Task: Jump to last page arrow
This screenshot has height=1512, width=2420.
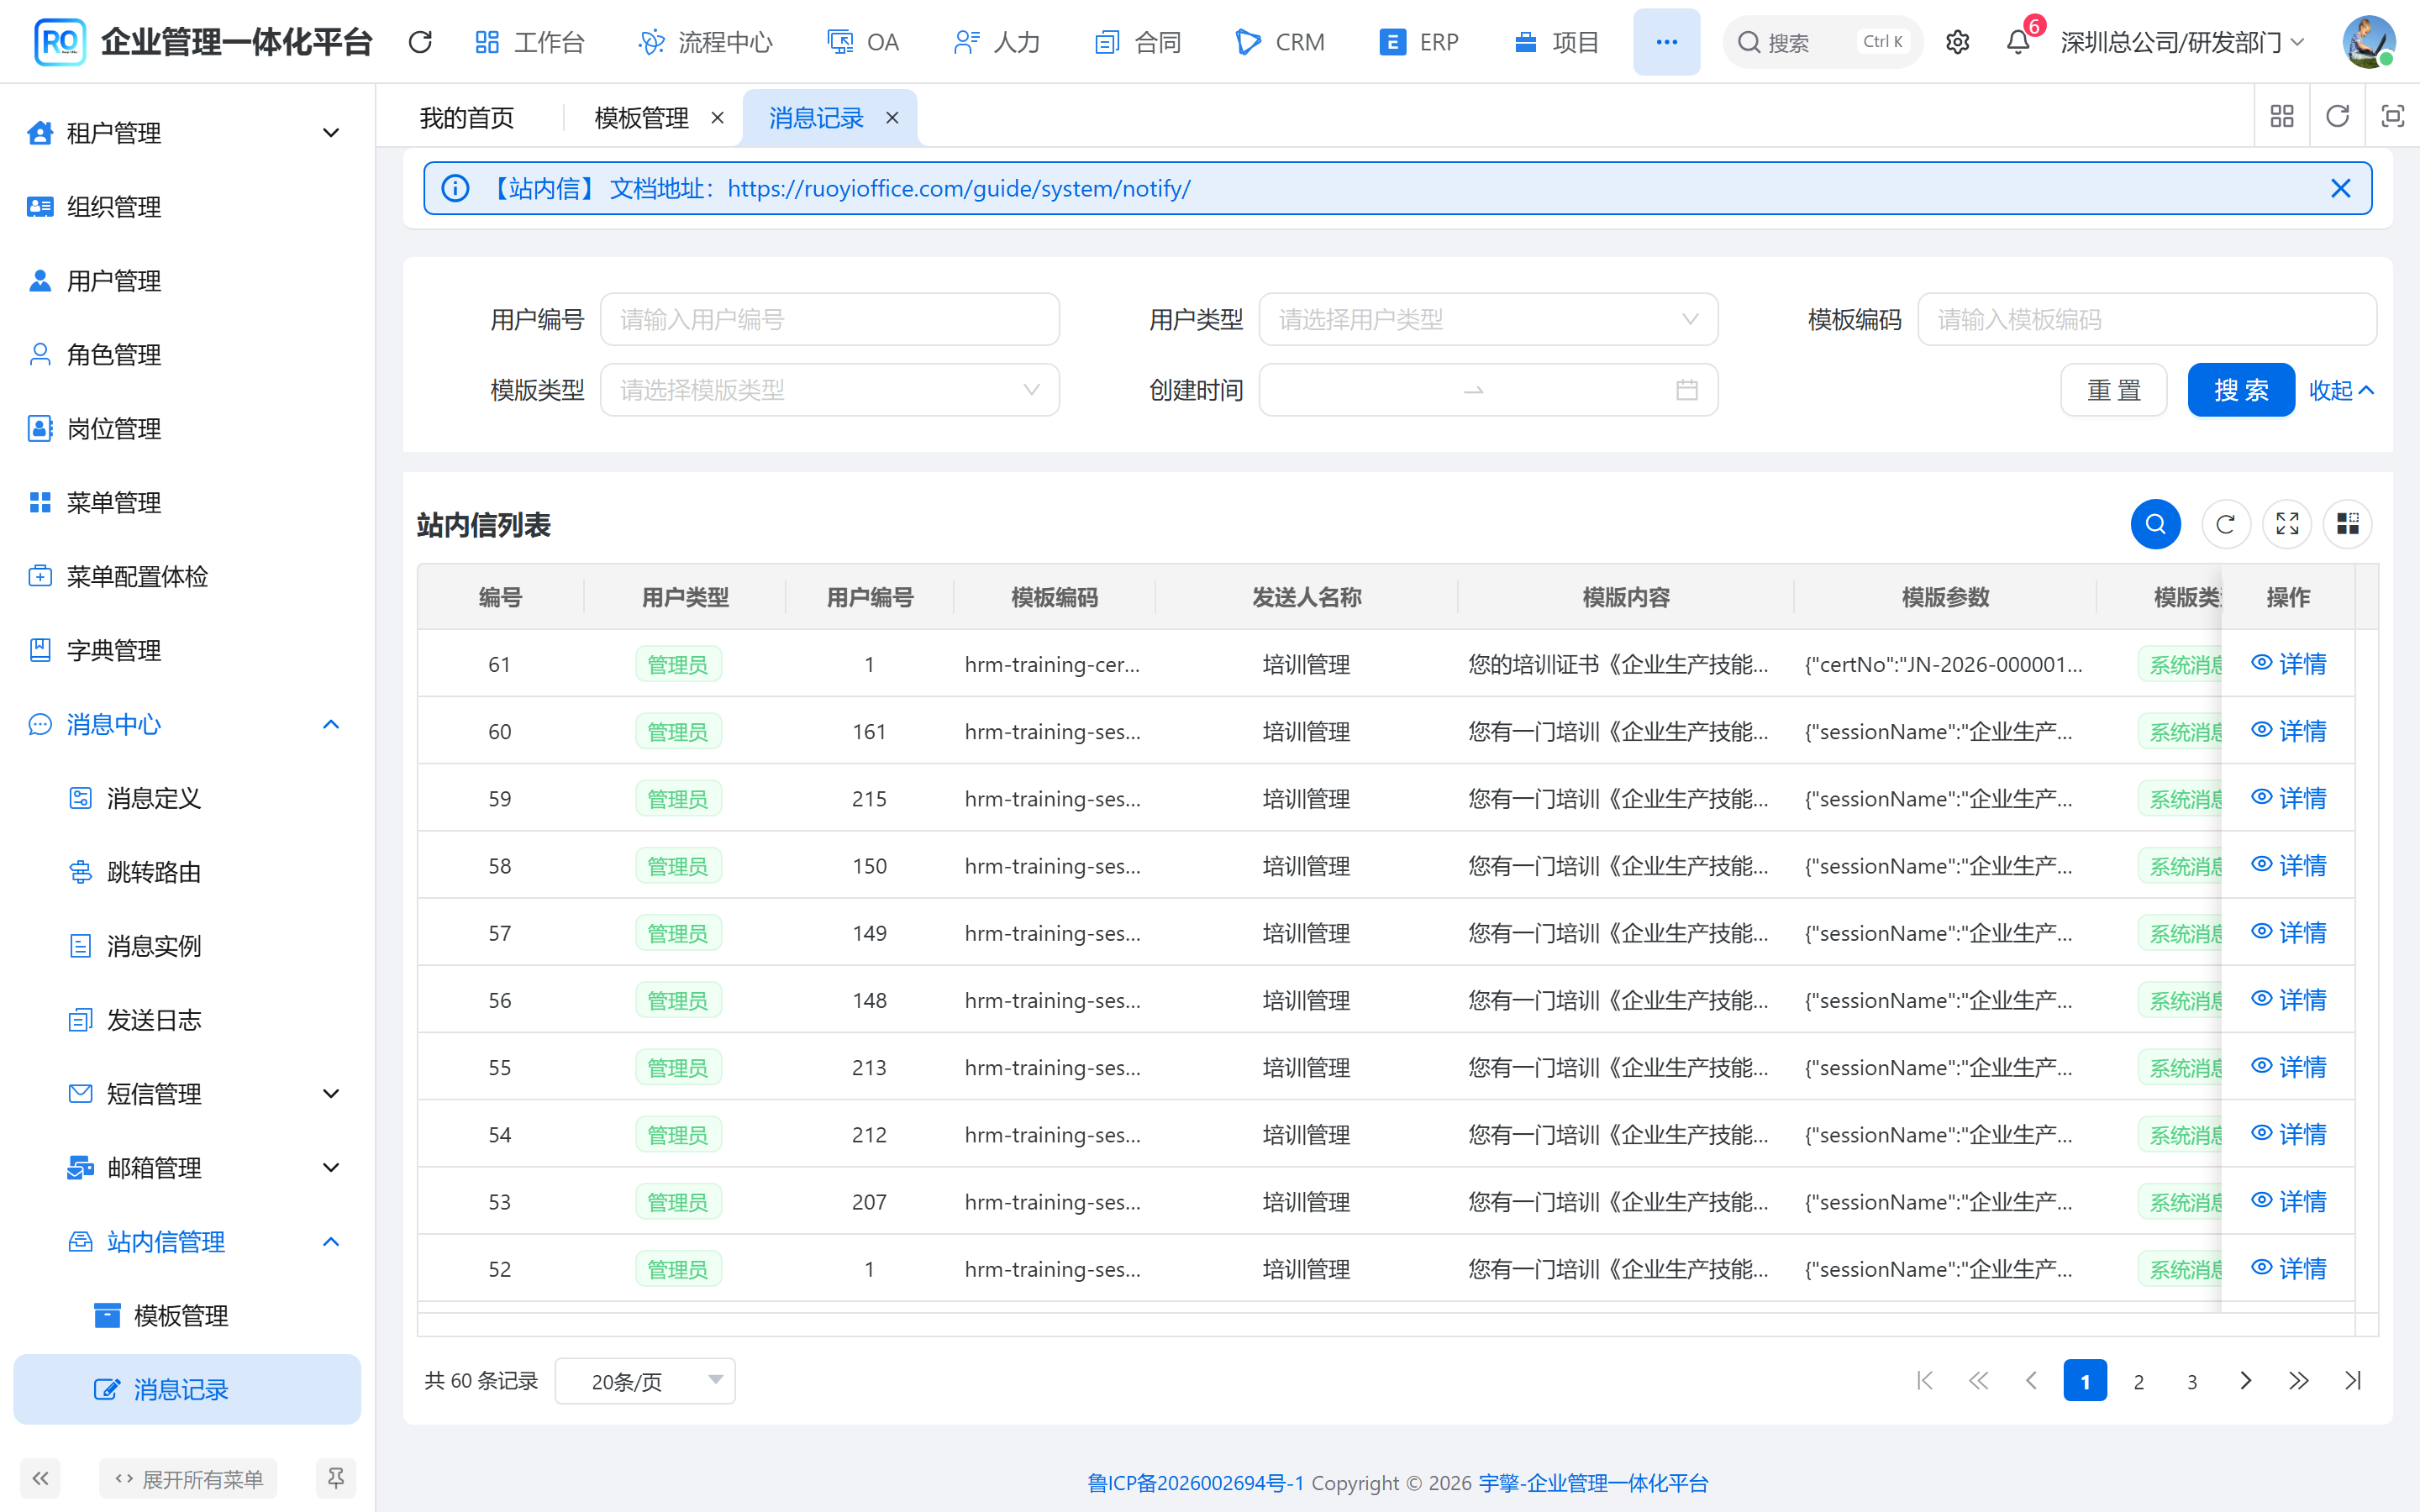Action: coord(2352,1381)
